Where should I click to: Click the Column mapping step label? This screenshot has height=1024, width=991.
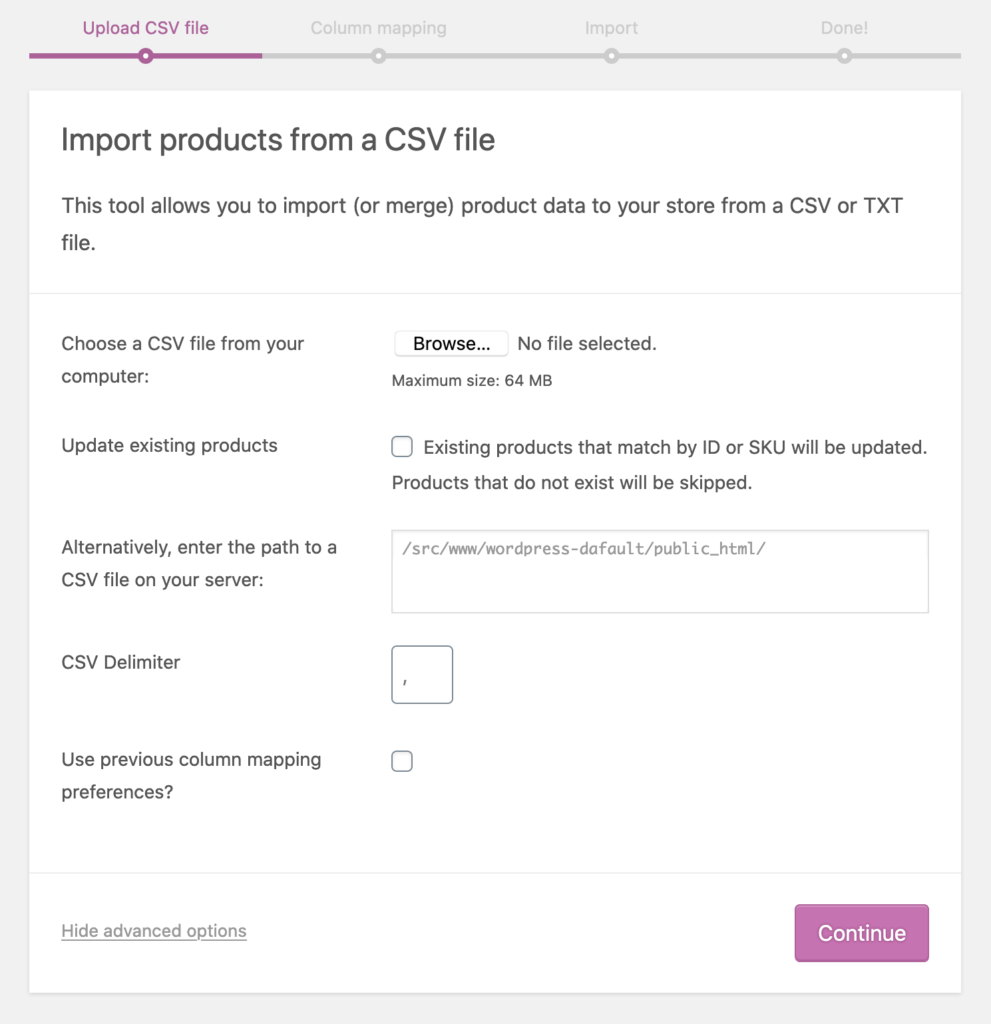[x=378, y=28]
